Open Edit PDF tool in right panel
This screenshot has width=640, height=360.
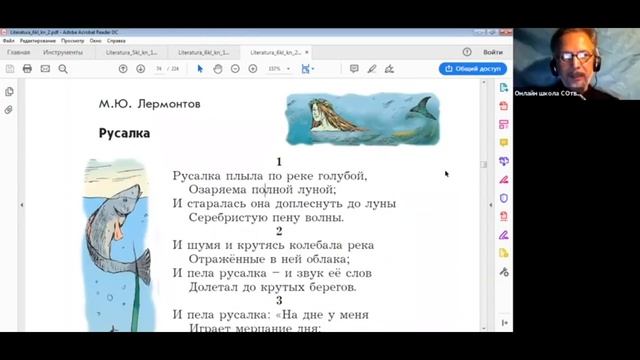[x=504, y=124]
